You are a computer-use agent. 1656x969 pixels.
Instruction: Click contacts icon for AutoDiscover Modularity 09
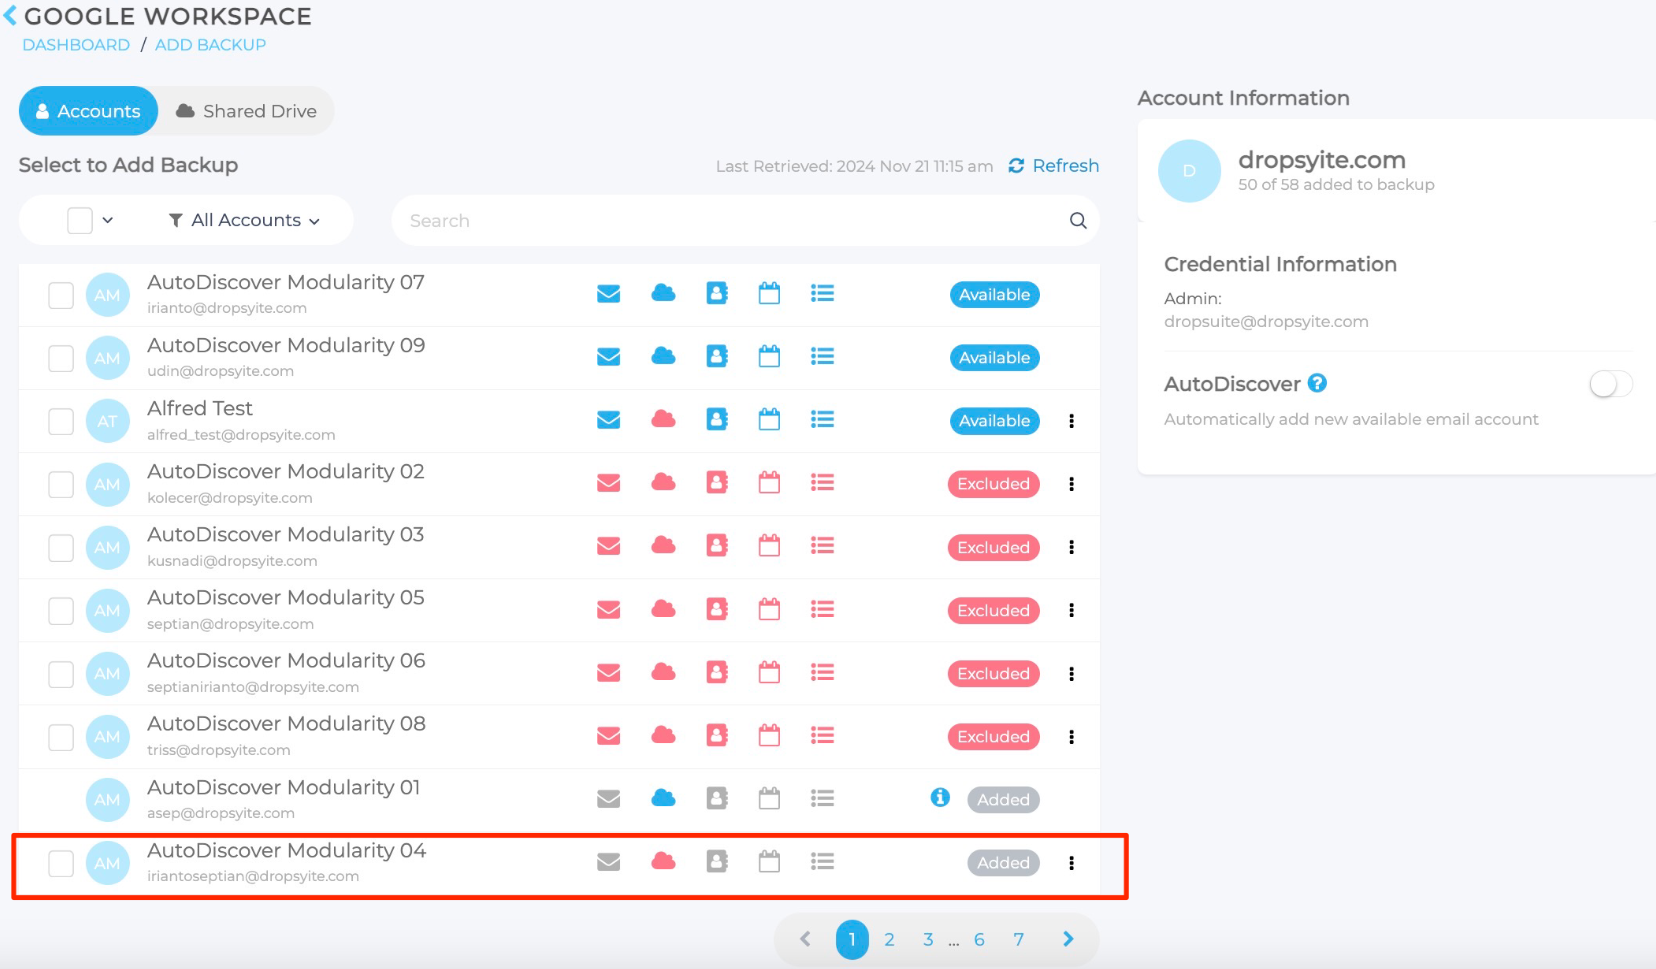(717, 357)
